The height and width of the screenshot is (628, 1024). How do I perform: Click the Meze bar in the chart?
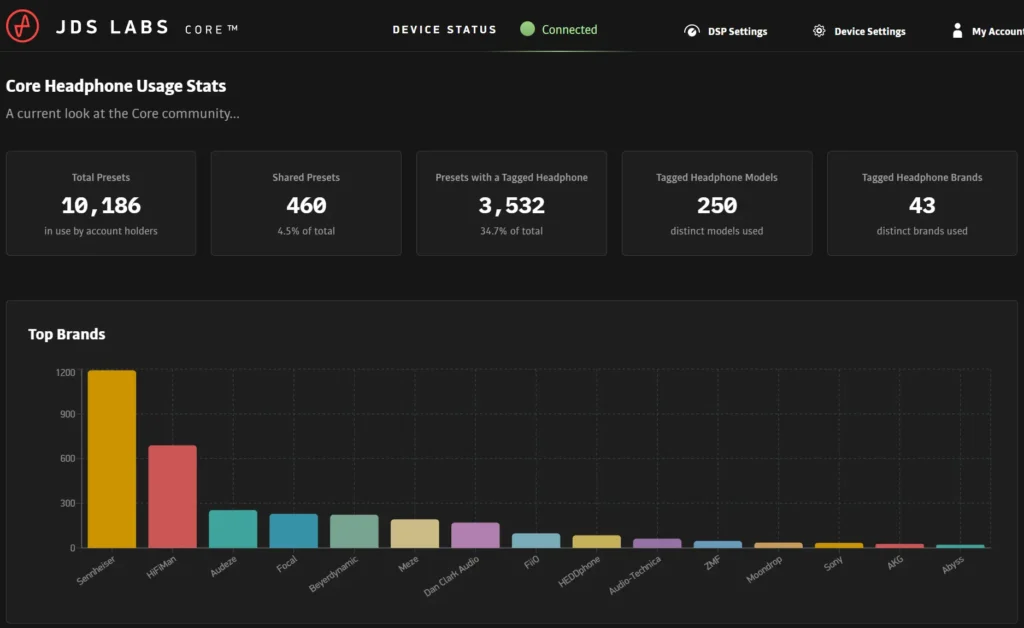pos(415,533)
